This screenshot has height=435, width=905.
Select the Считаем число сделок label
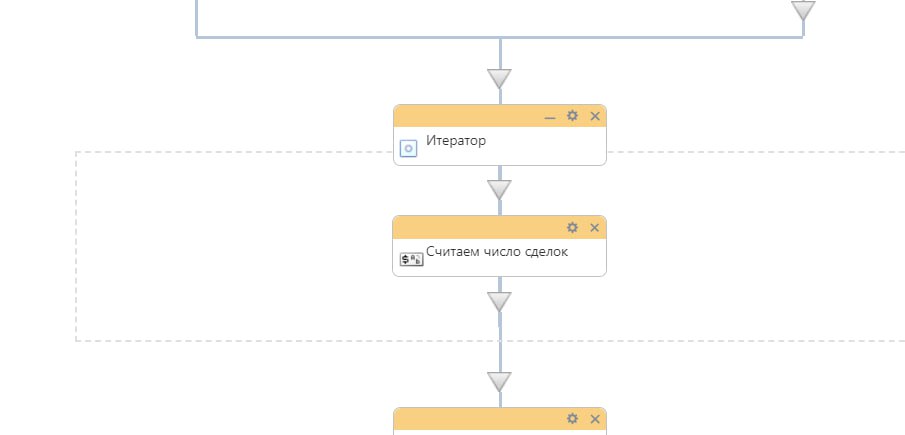point(497,252)
